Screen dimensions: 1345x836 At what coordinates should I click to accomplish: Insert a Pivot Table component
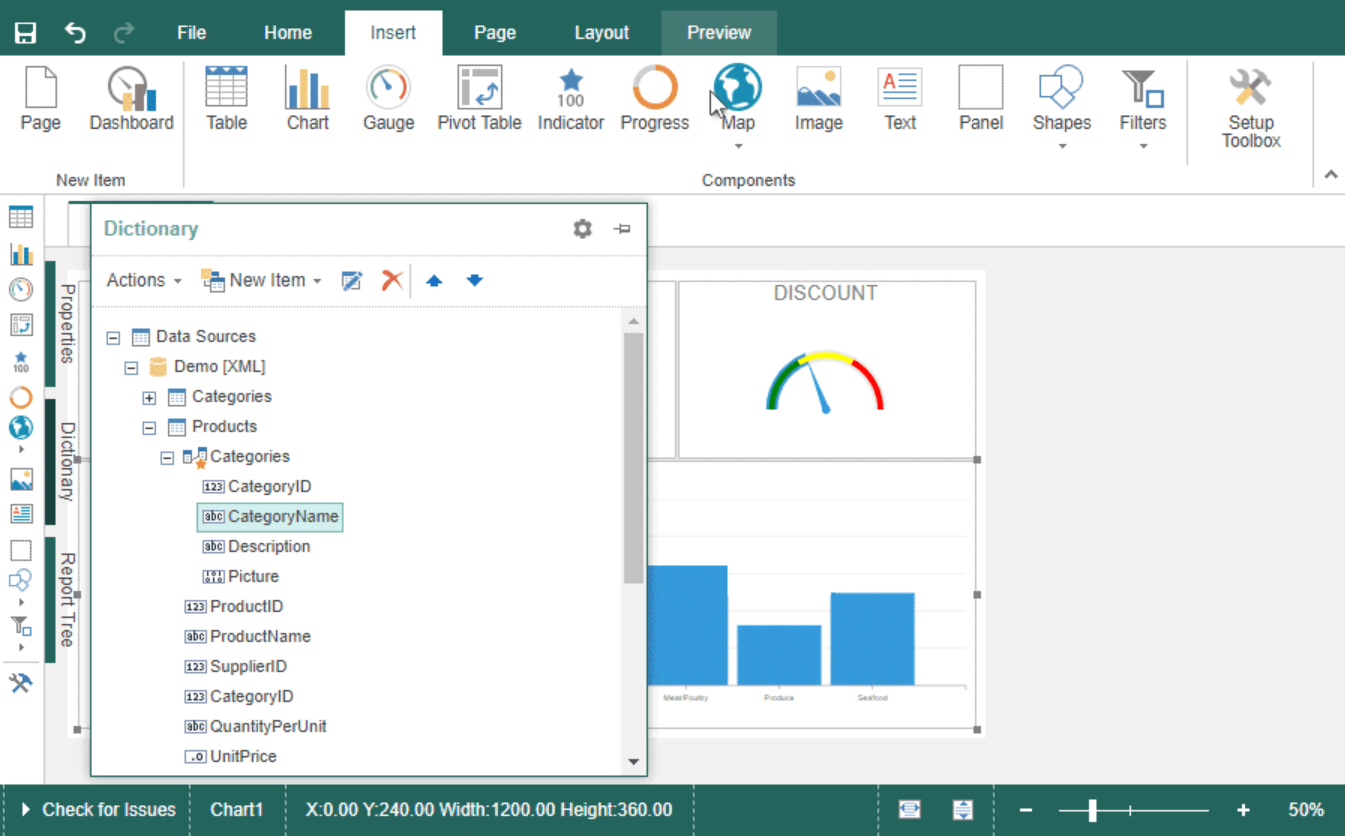[479, 100]
